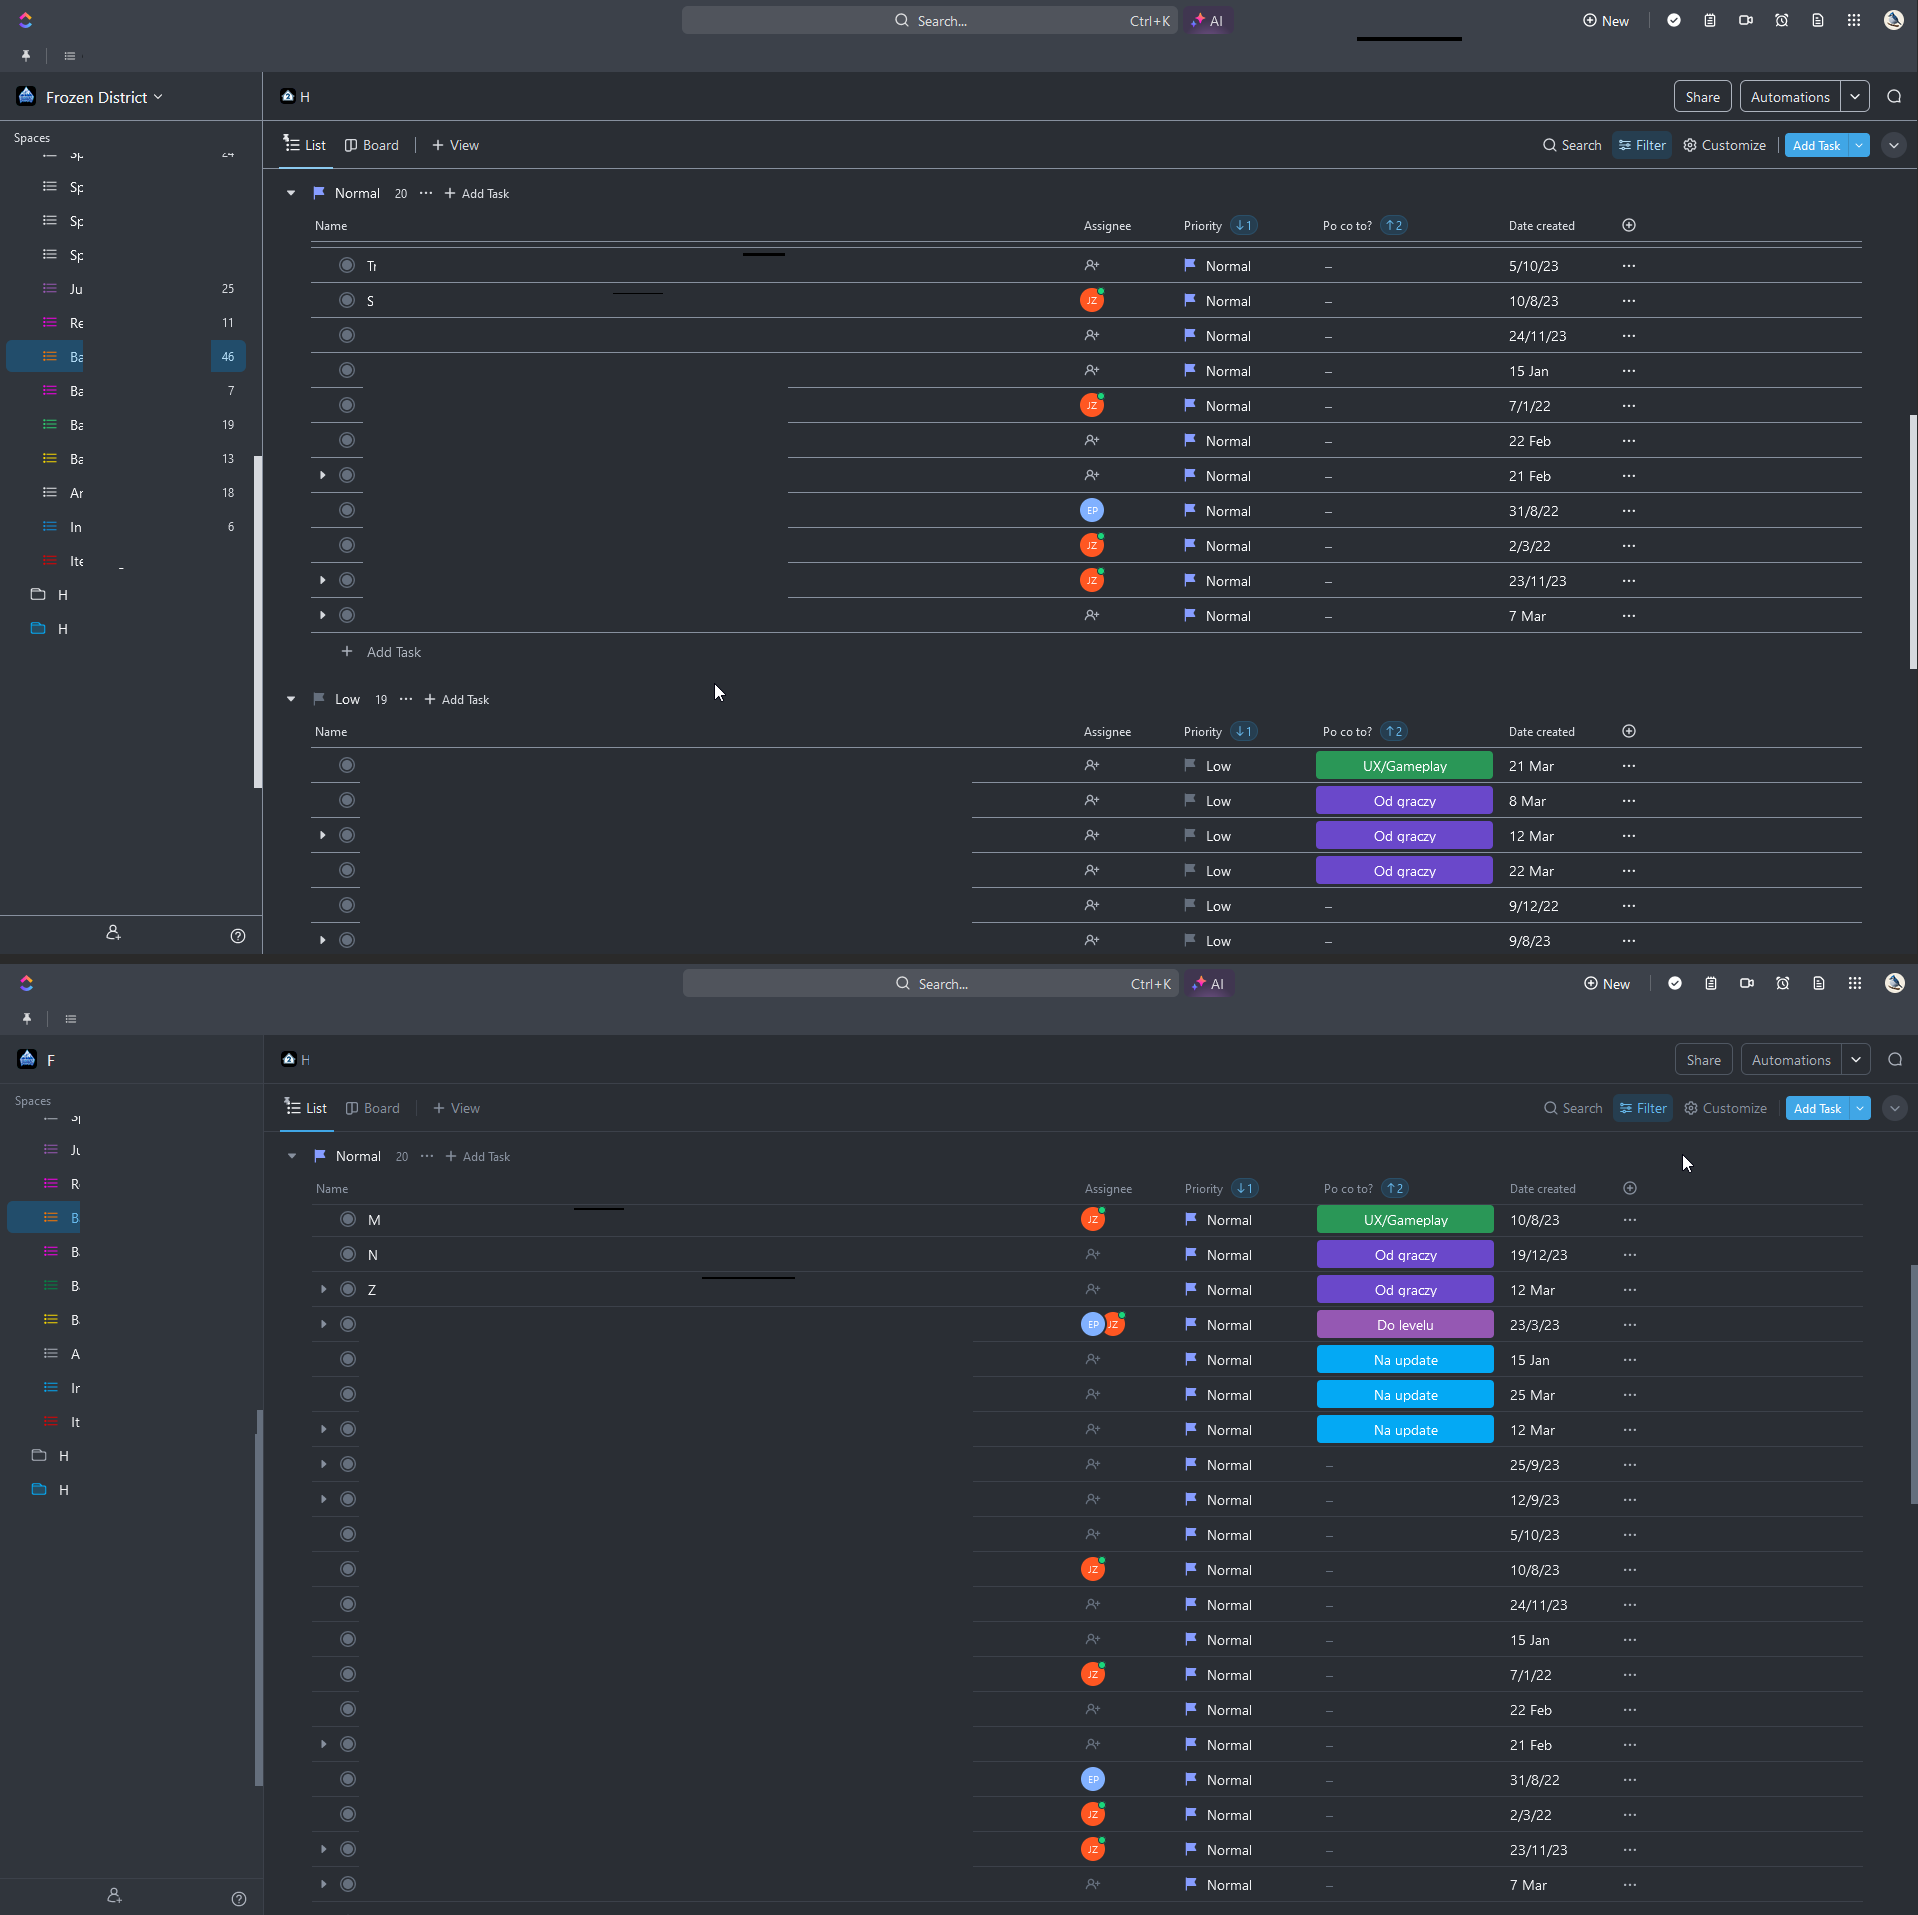Upper window: click the Customize button

(1725, 145)
